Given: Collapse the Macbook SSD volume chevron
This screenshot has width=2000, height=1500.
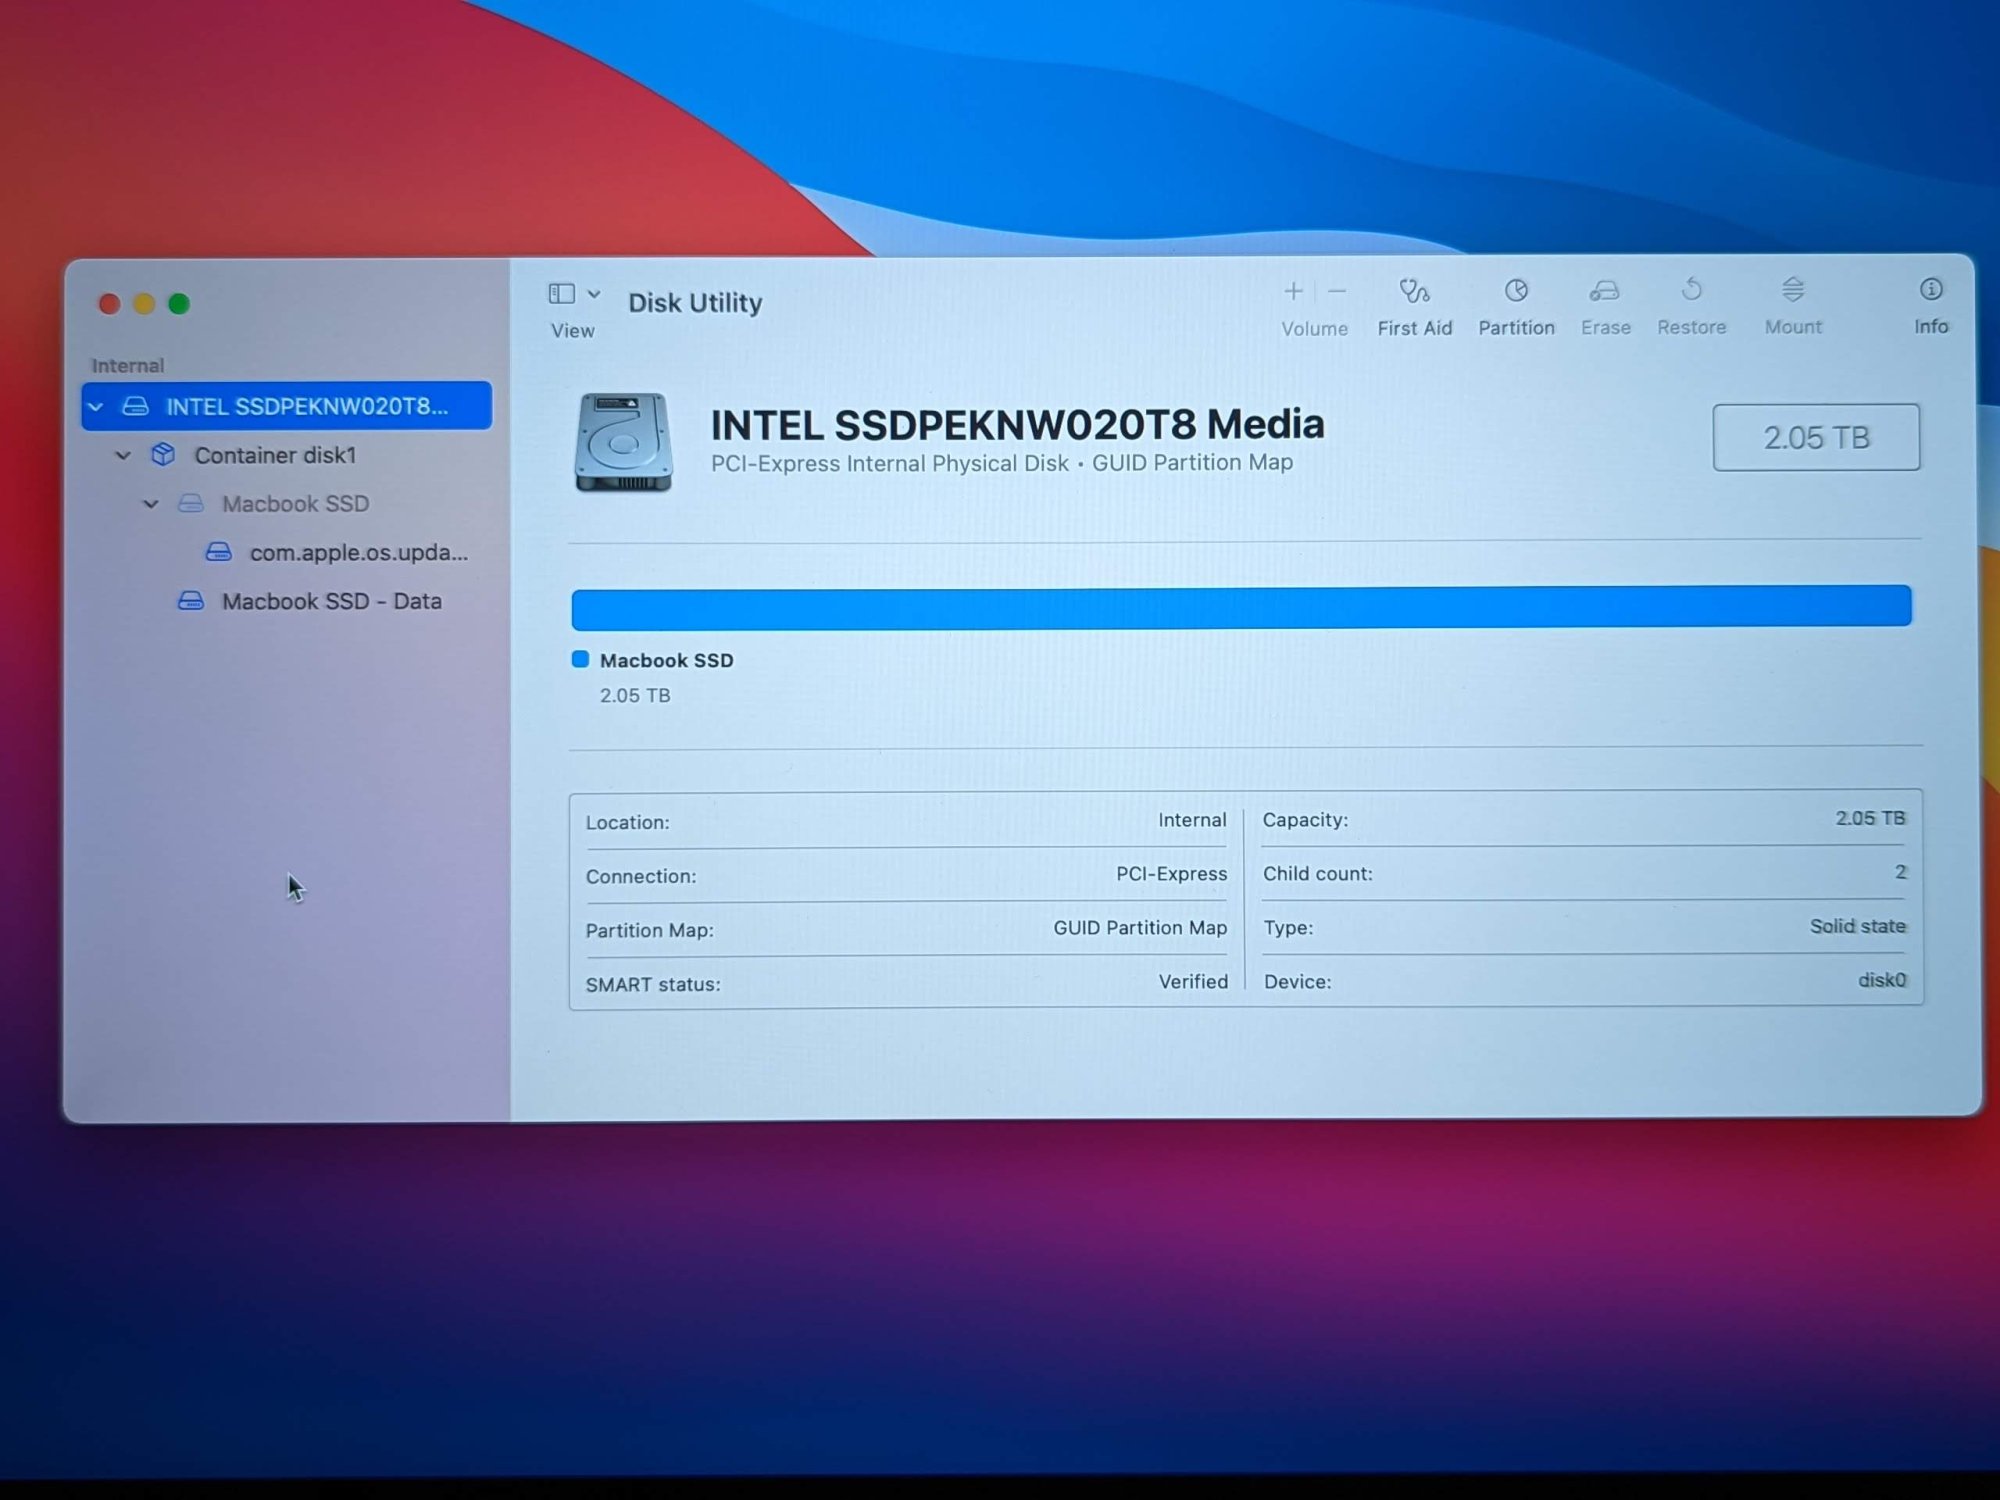Looking at the screenshot, I should pos(151,504).
